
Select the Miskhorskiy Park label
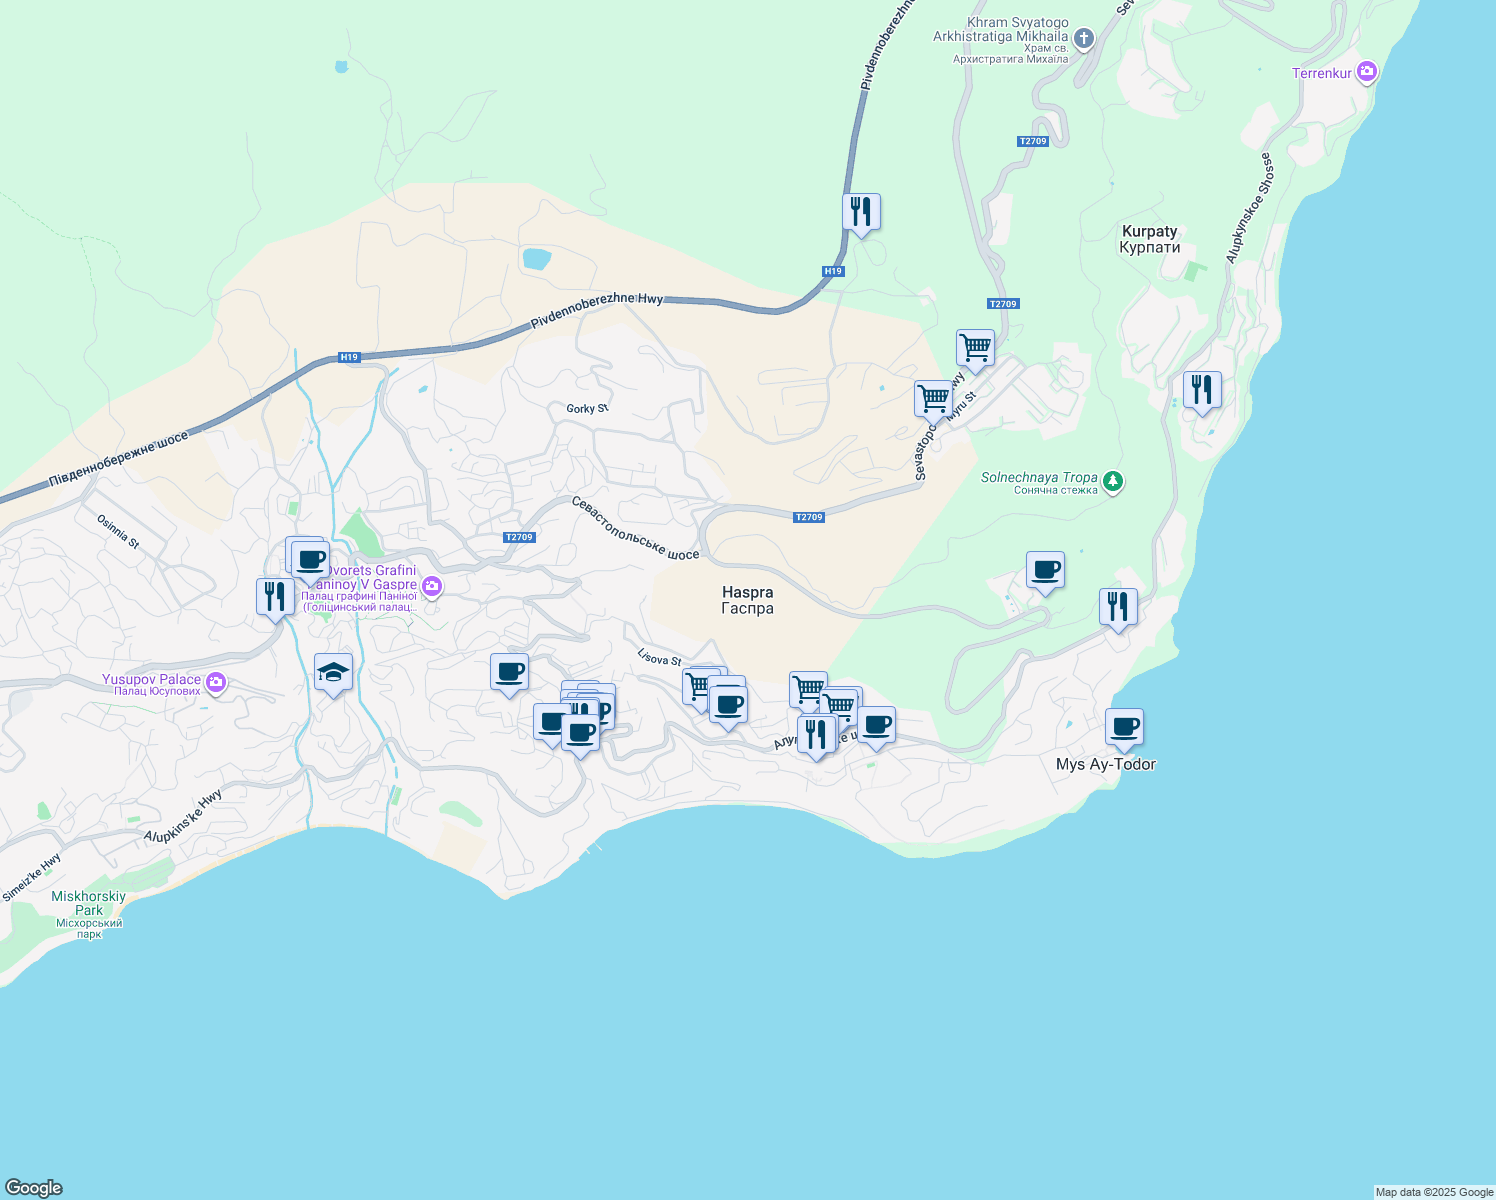pos(88,903)
